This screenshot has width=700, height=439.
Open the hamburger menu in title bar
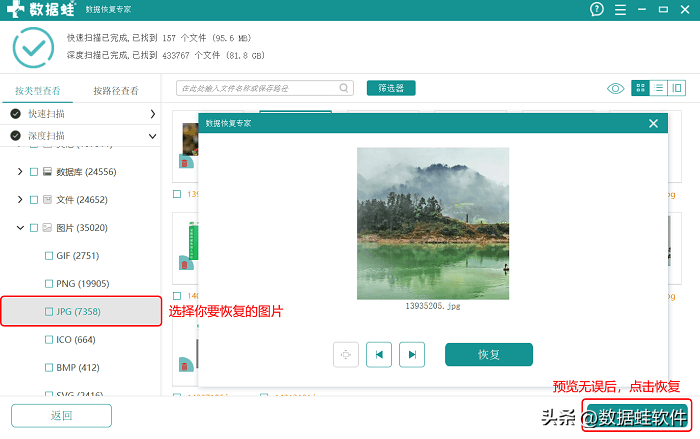coord(620,9)
